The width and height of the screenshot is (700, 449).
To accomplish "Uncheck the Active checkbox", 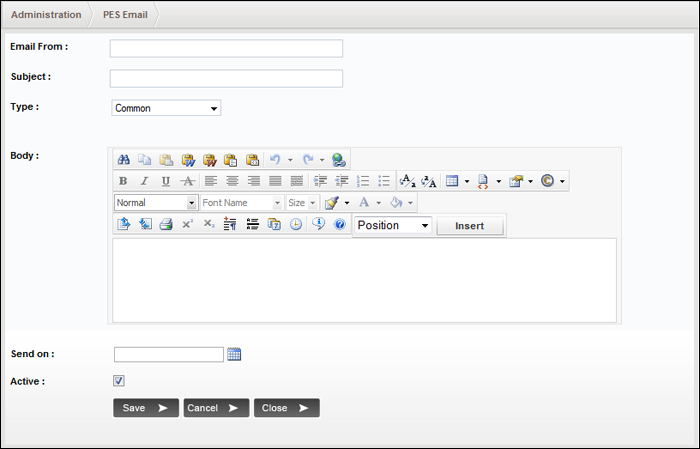I will [119, 381].
